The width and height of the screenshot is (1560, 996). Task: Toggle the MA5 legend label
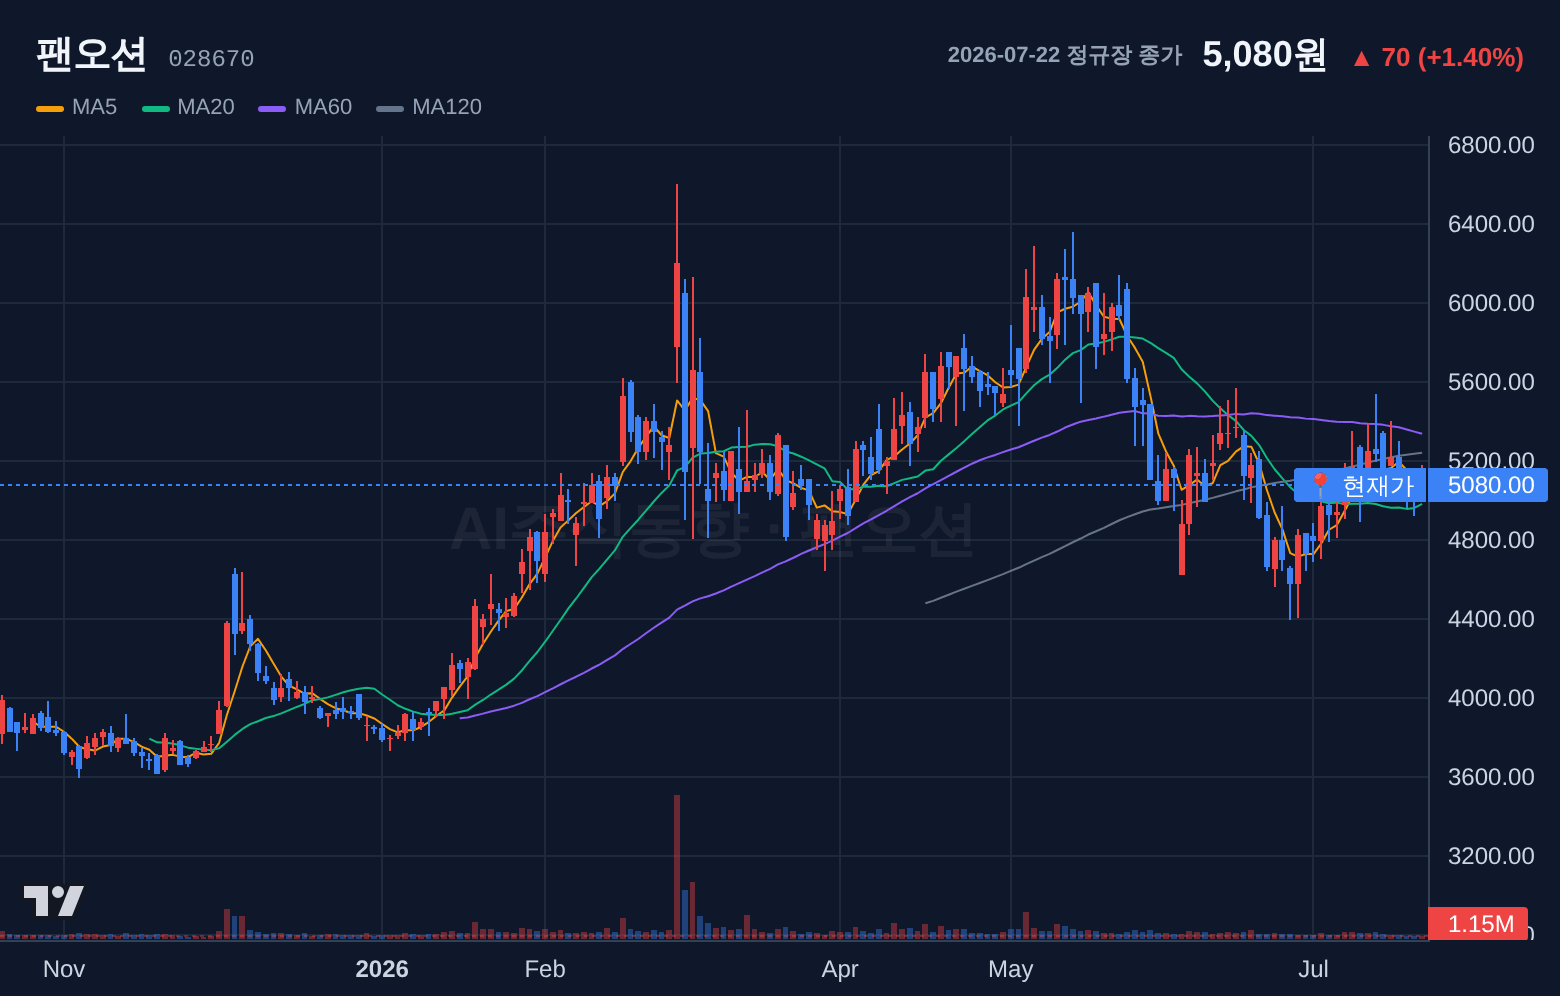(94, 107)
